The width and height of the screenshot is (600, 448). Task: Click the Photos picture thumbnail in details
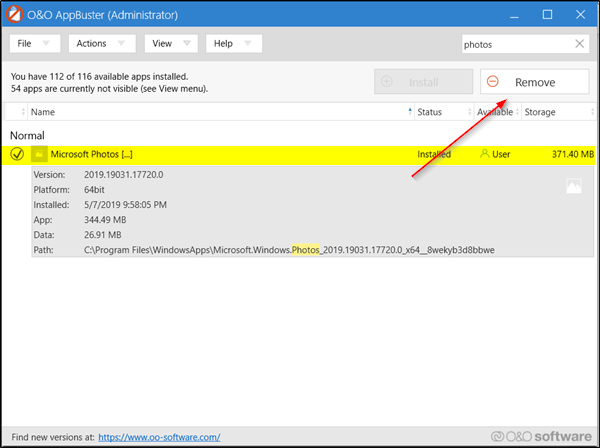pos(574,186)
